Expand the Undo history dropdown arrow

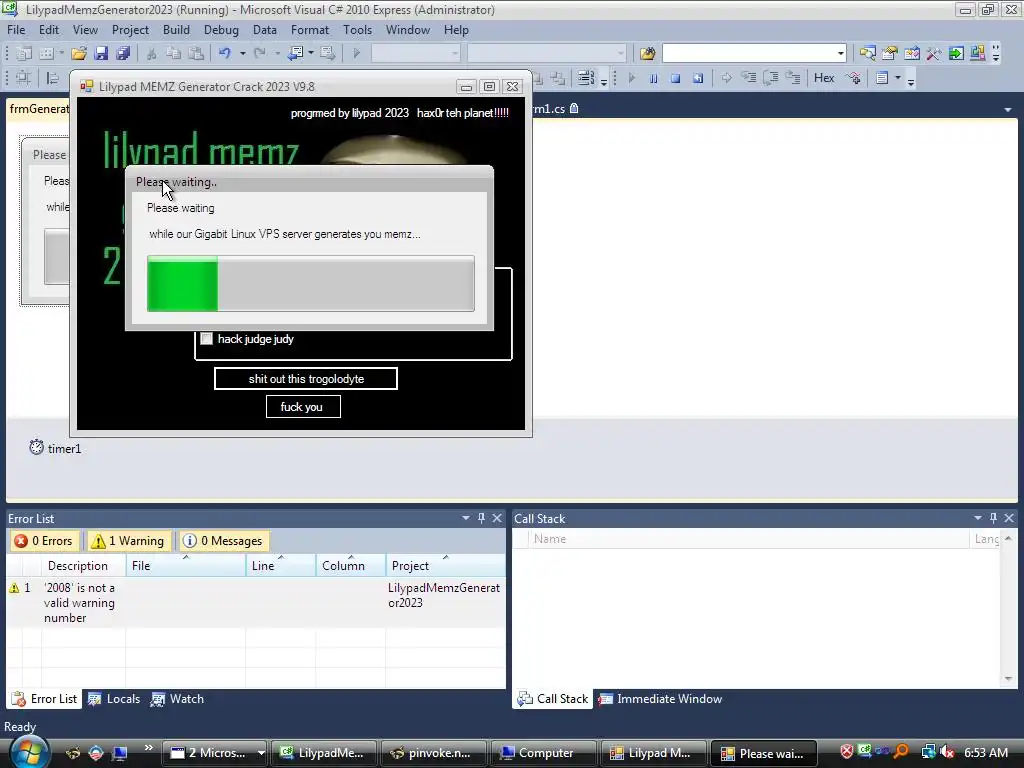(x=242, y=53)
